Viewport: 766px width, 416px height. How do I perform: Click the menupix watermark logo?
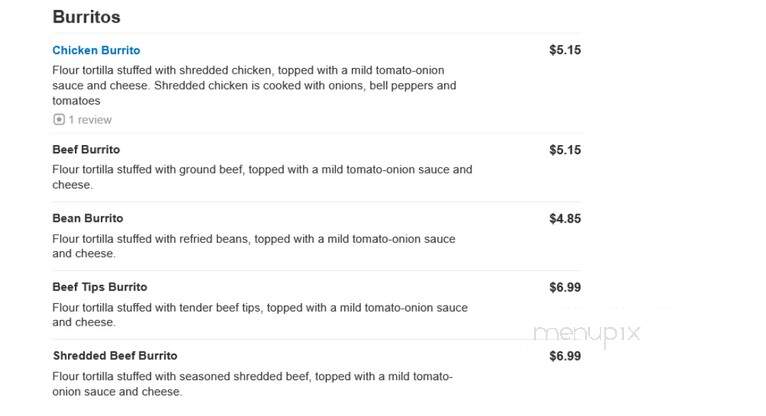coord(586,334)
